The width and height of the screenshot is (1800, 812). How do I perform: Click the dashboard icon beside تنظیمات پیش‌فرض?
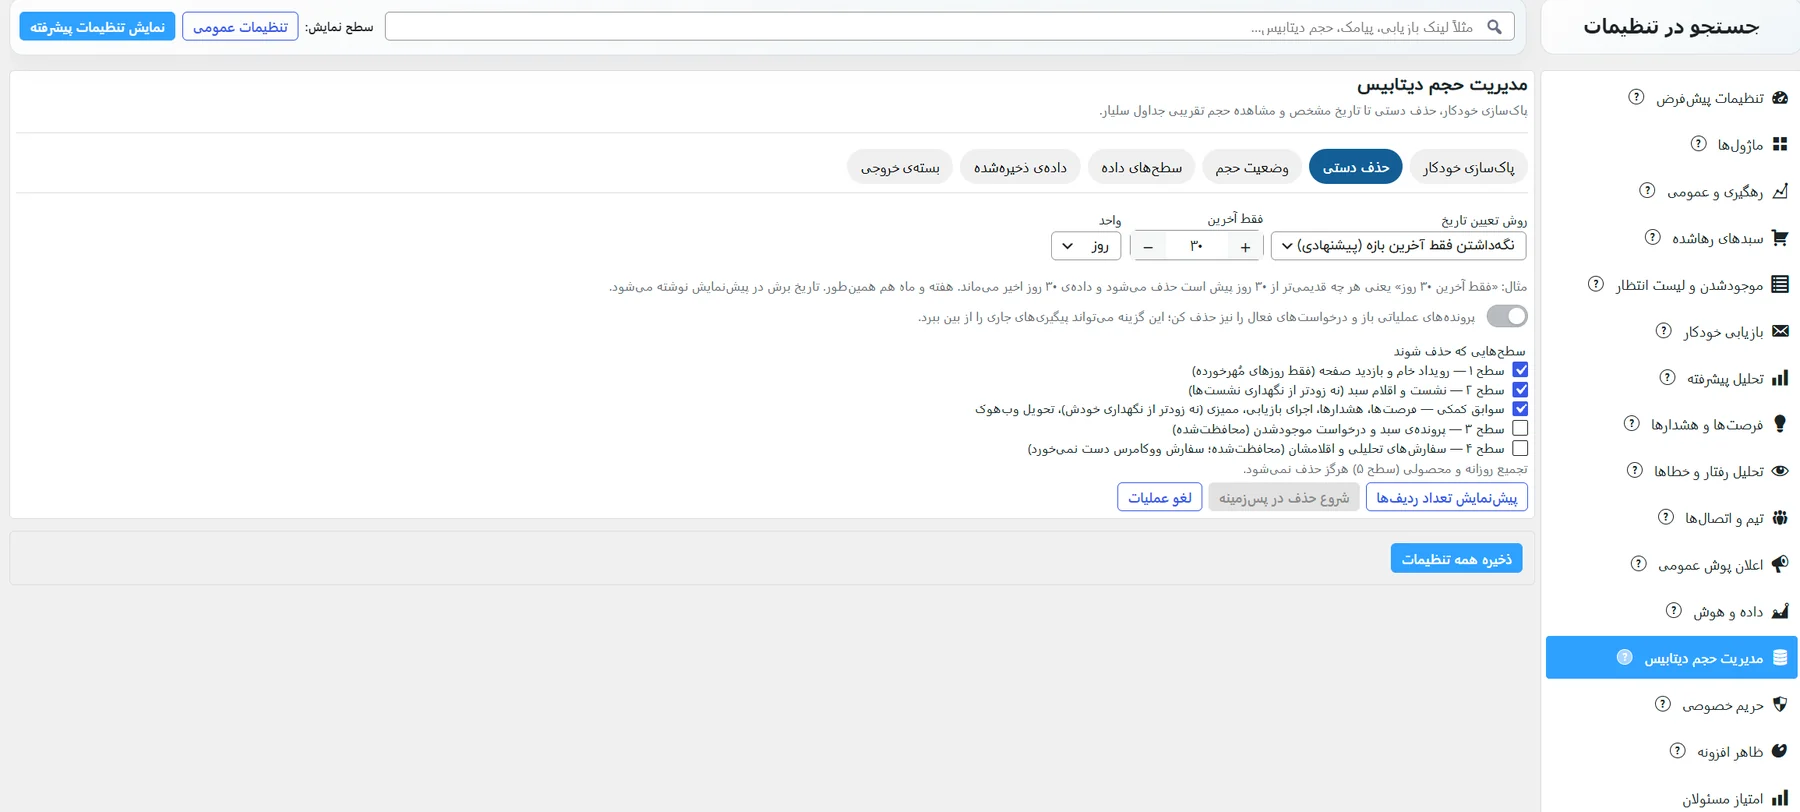[x=1780, y=98]
